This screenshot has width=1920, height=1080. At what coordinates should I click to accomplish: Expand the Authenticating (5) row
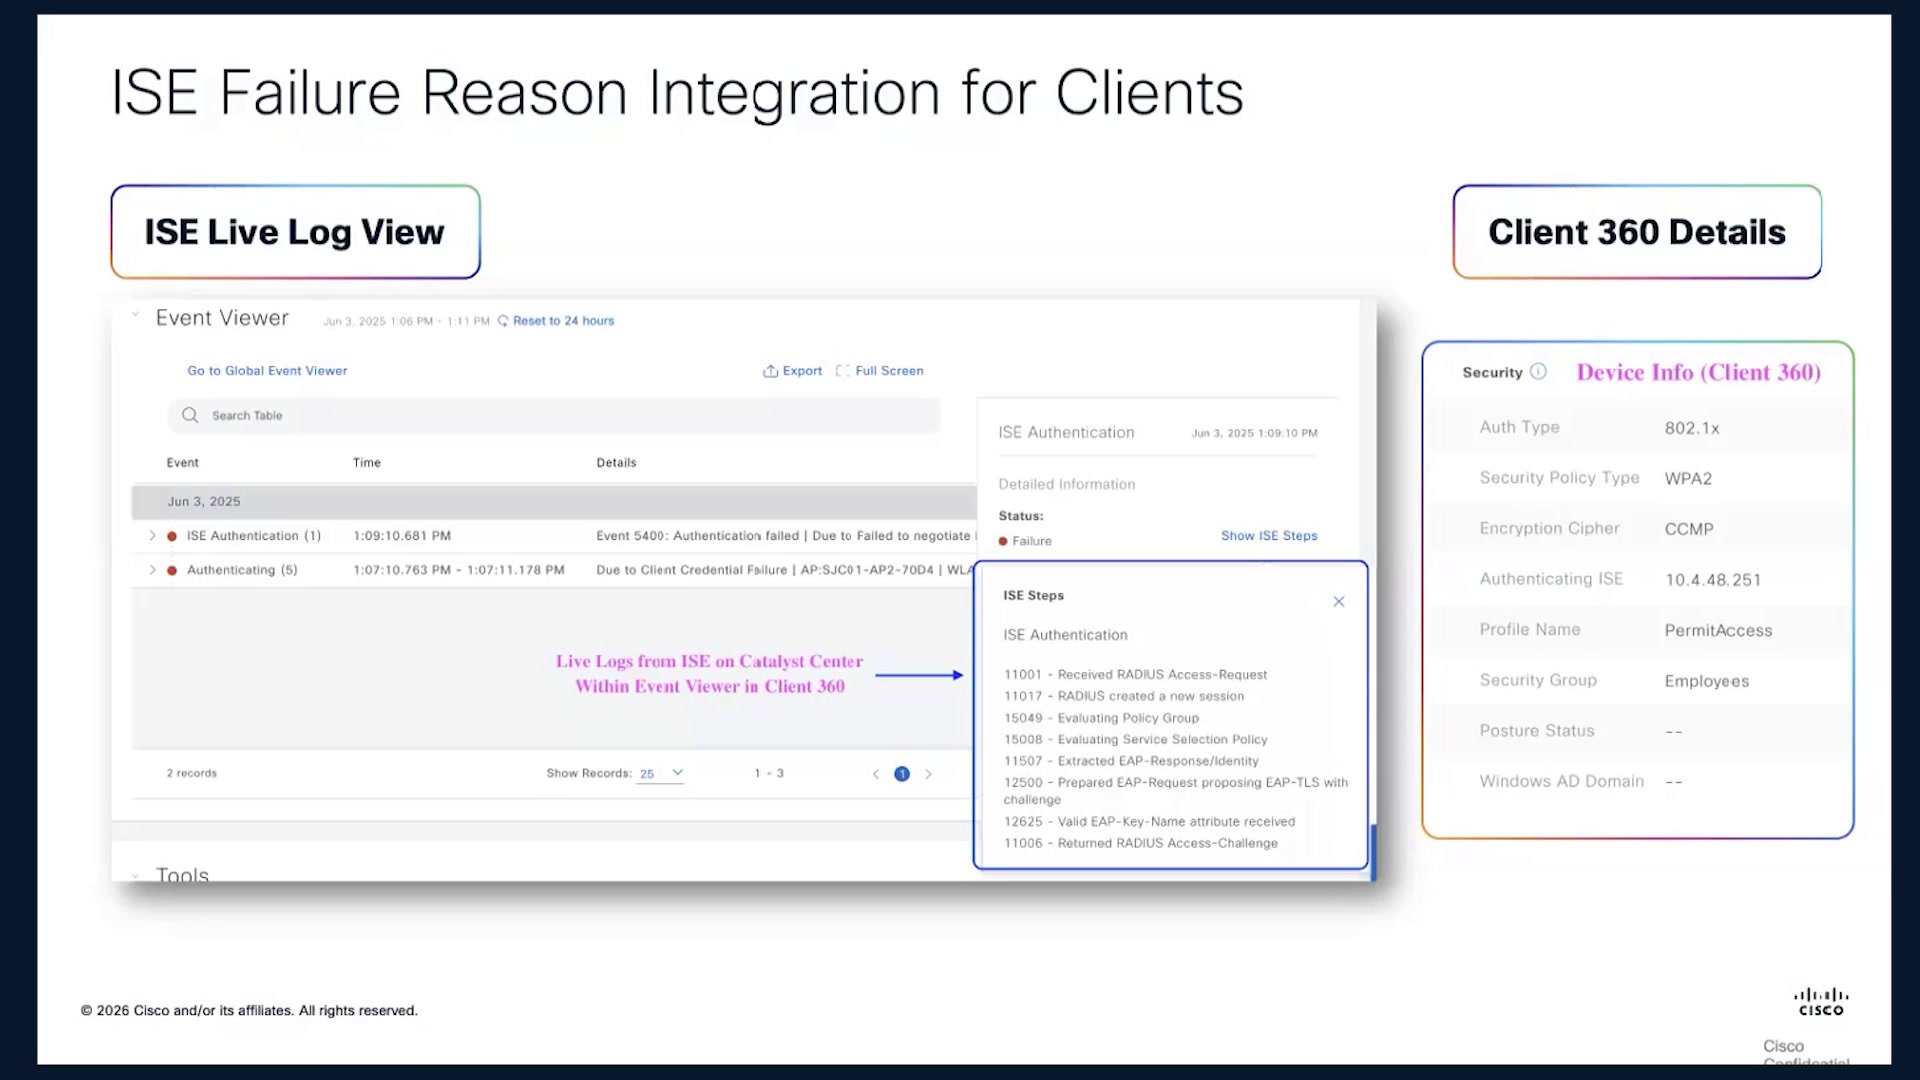click(152, 570)
